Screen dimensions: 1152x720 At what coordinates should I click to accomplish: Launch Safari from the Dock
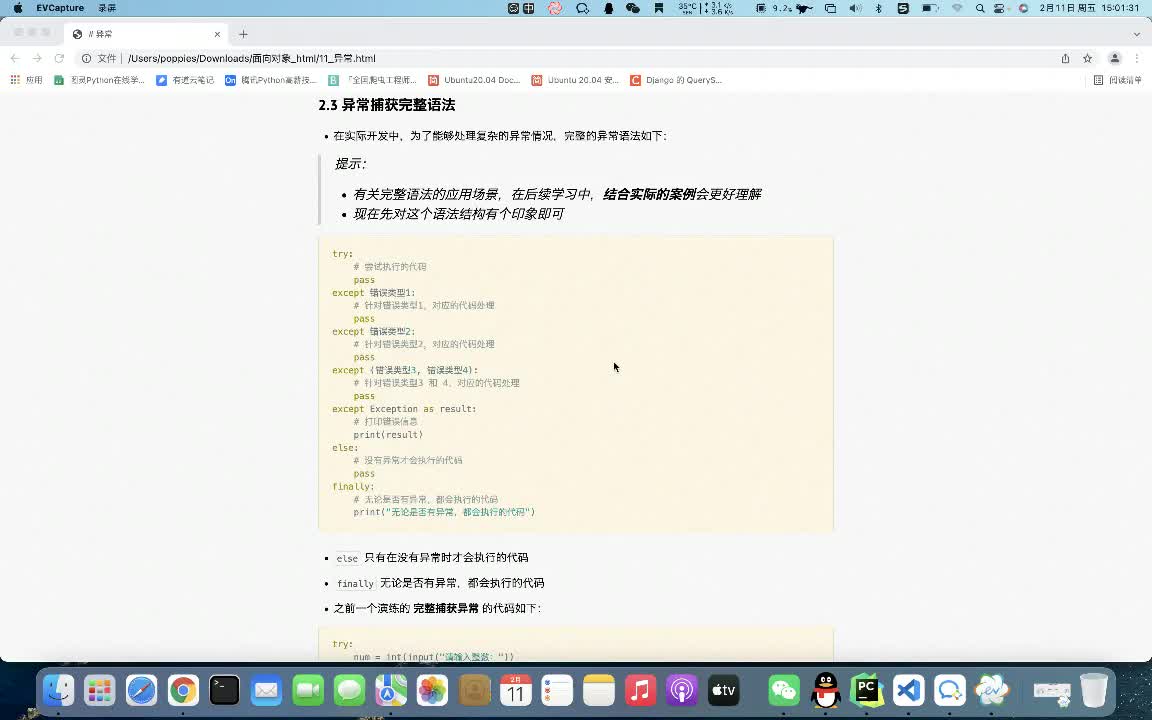pos(141,691)
